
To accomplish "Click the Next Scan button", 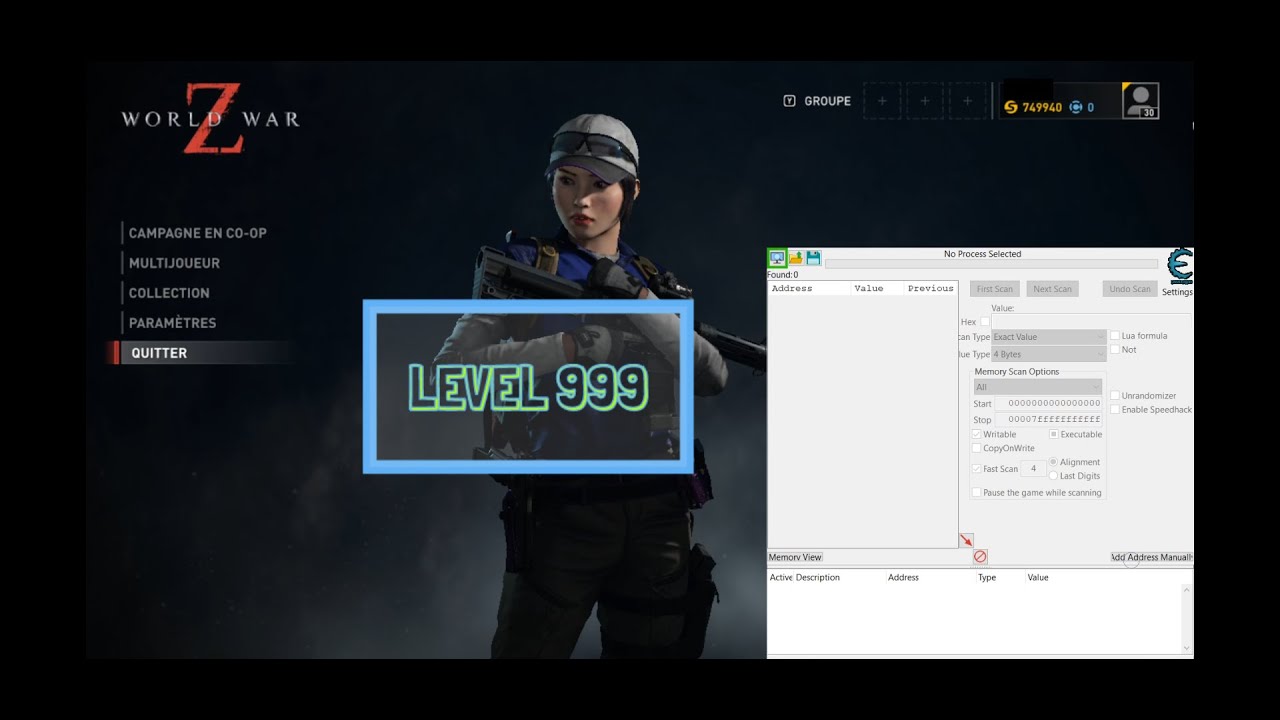I will [x=1052, y=289].
